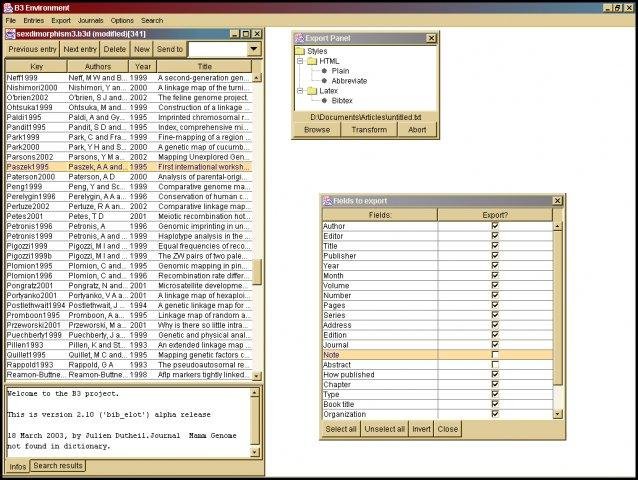
Task: Click down arrow of entries table scrollbar
Action: (x=257, y=376)
